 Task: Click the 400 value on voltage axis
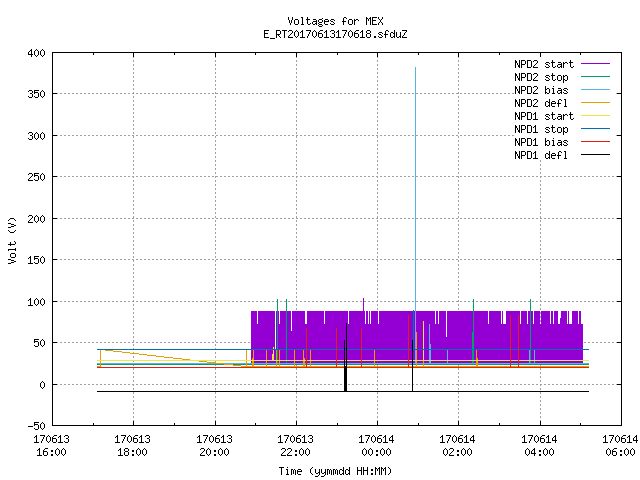(x=36, y=53)
